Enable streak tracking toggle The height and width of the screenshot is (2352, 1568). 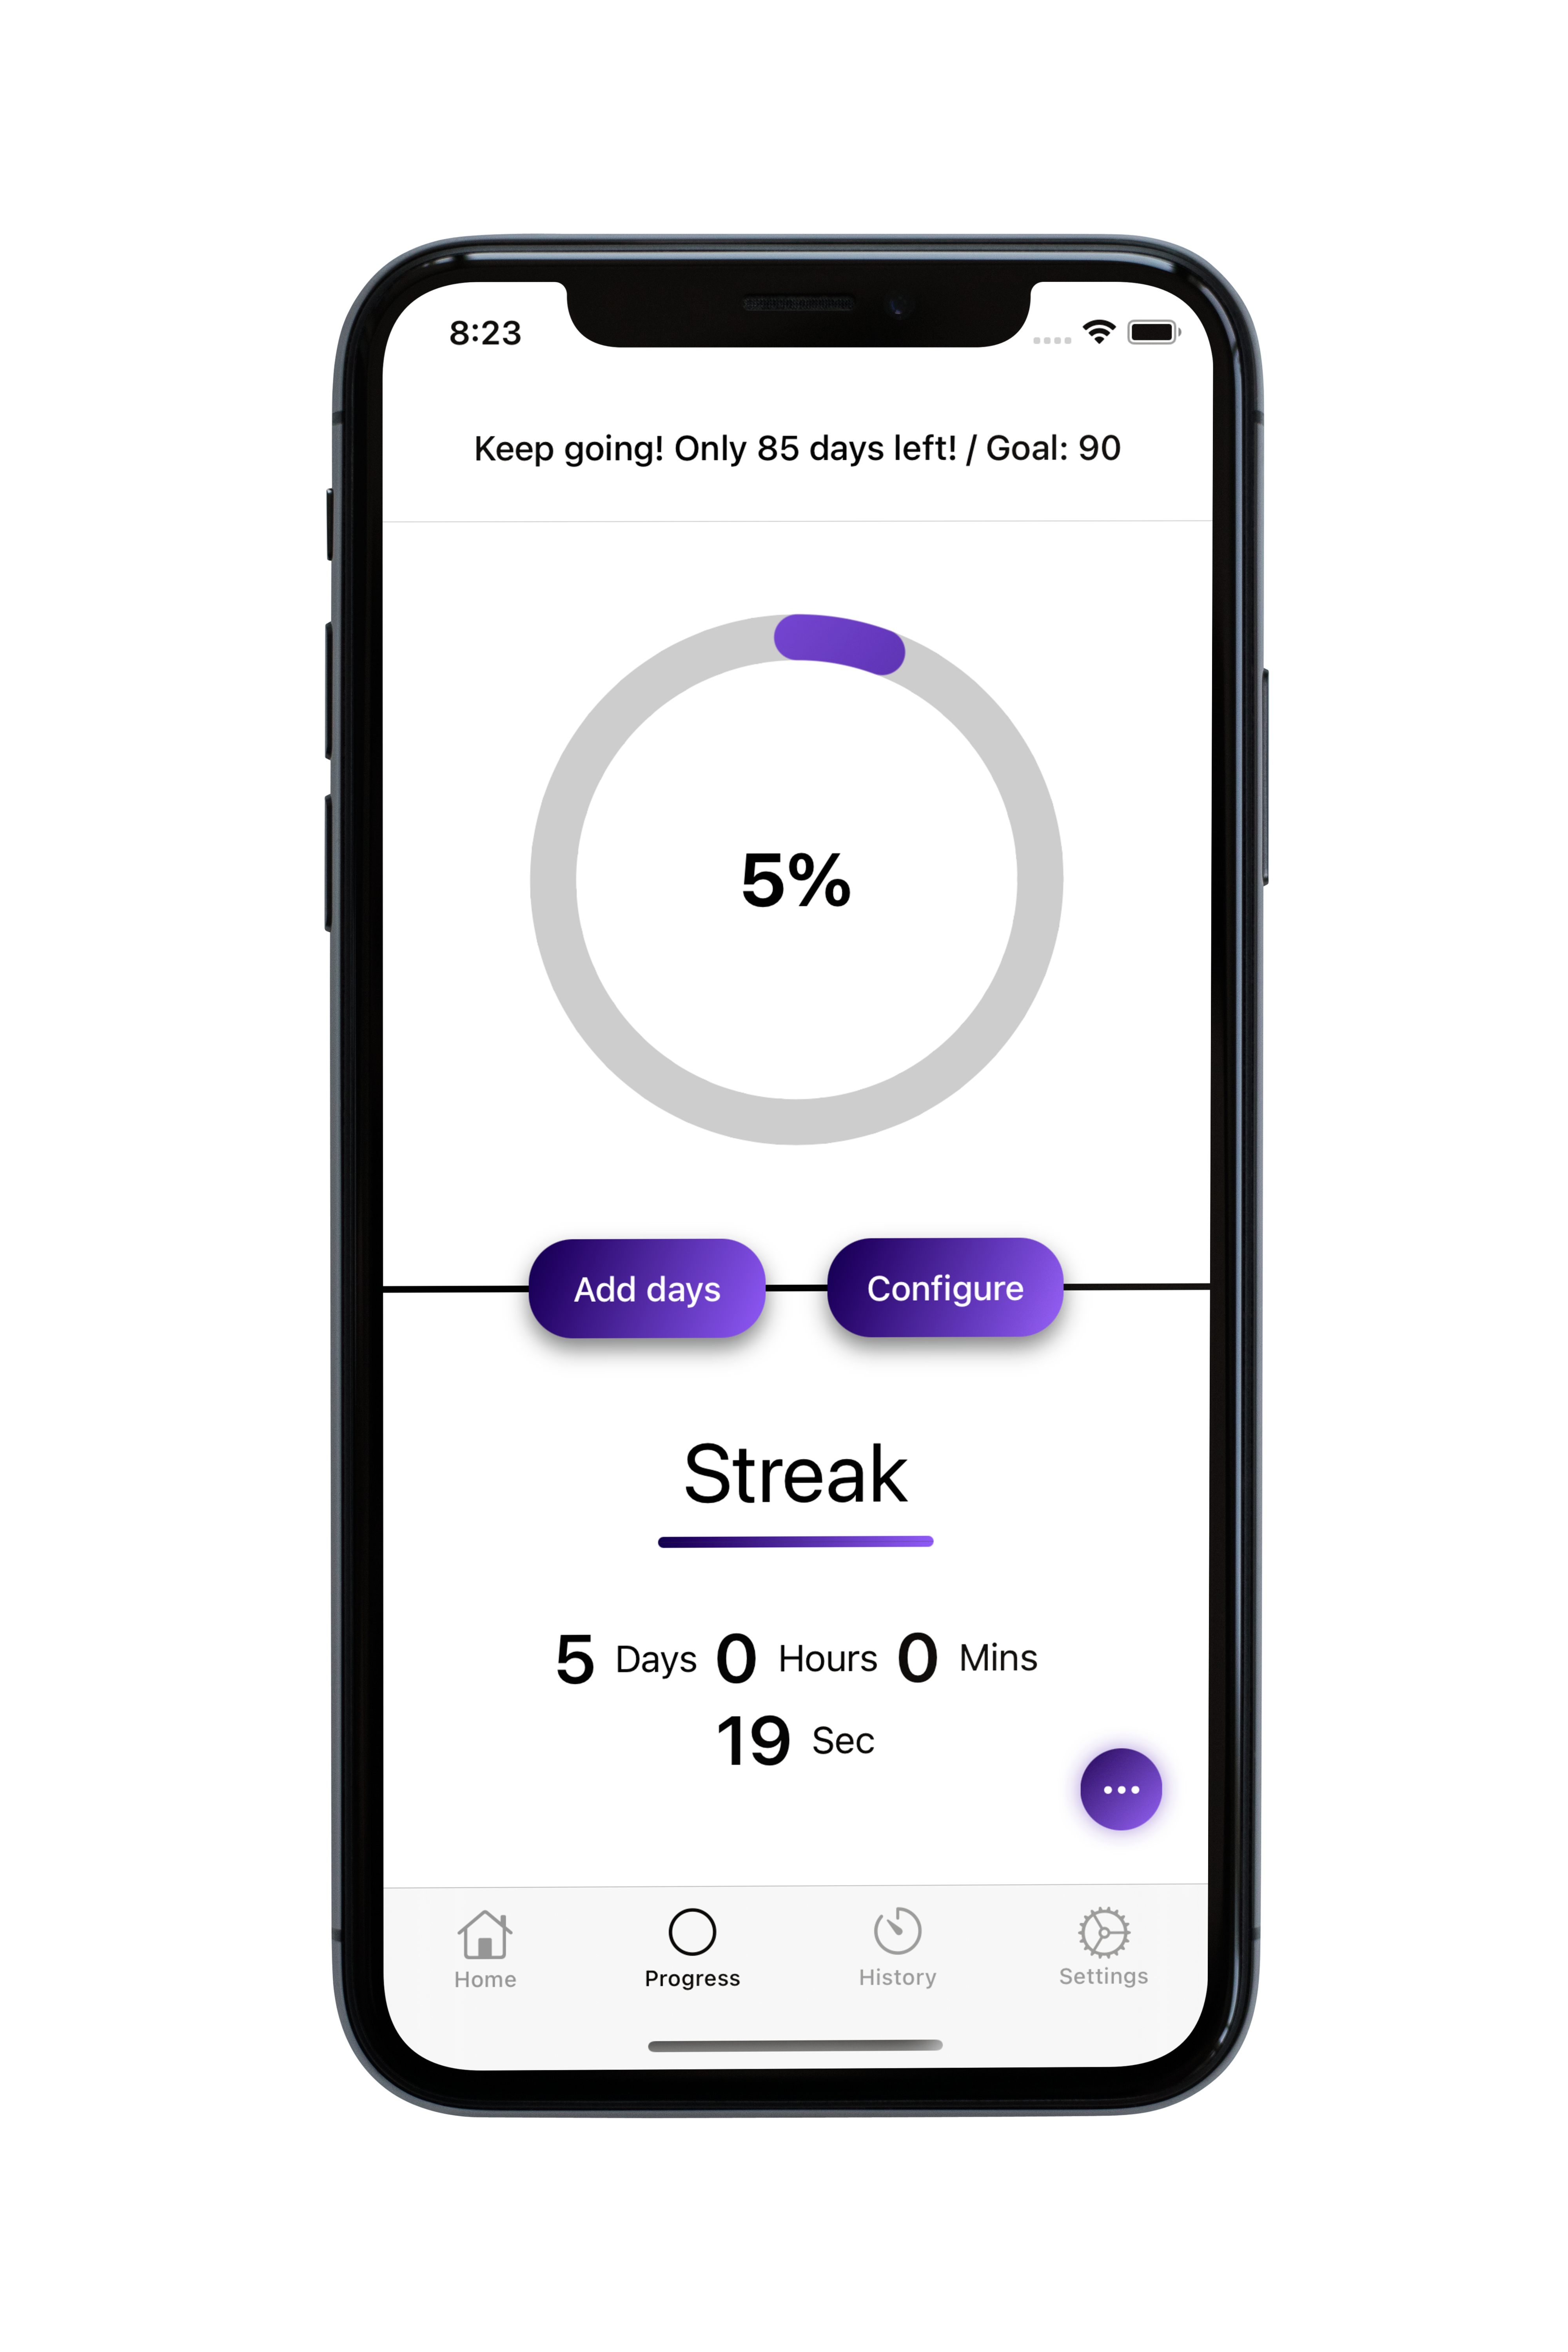pos(1122,1788)
